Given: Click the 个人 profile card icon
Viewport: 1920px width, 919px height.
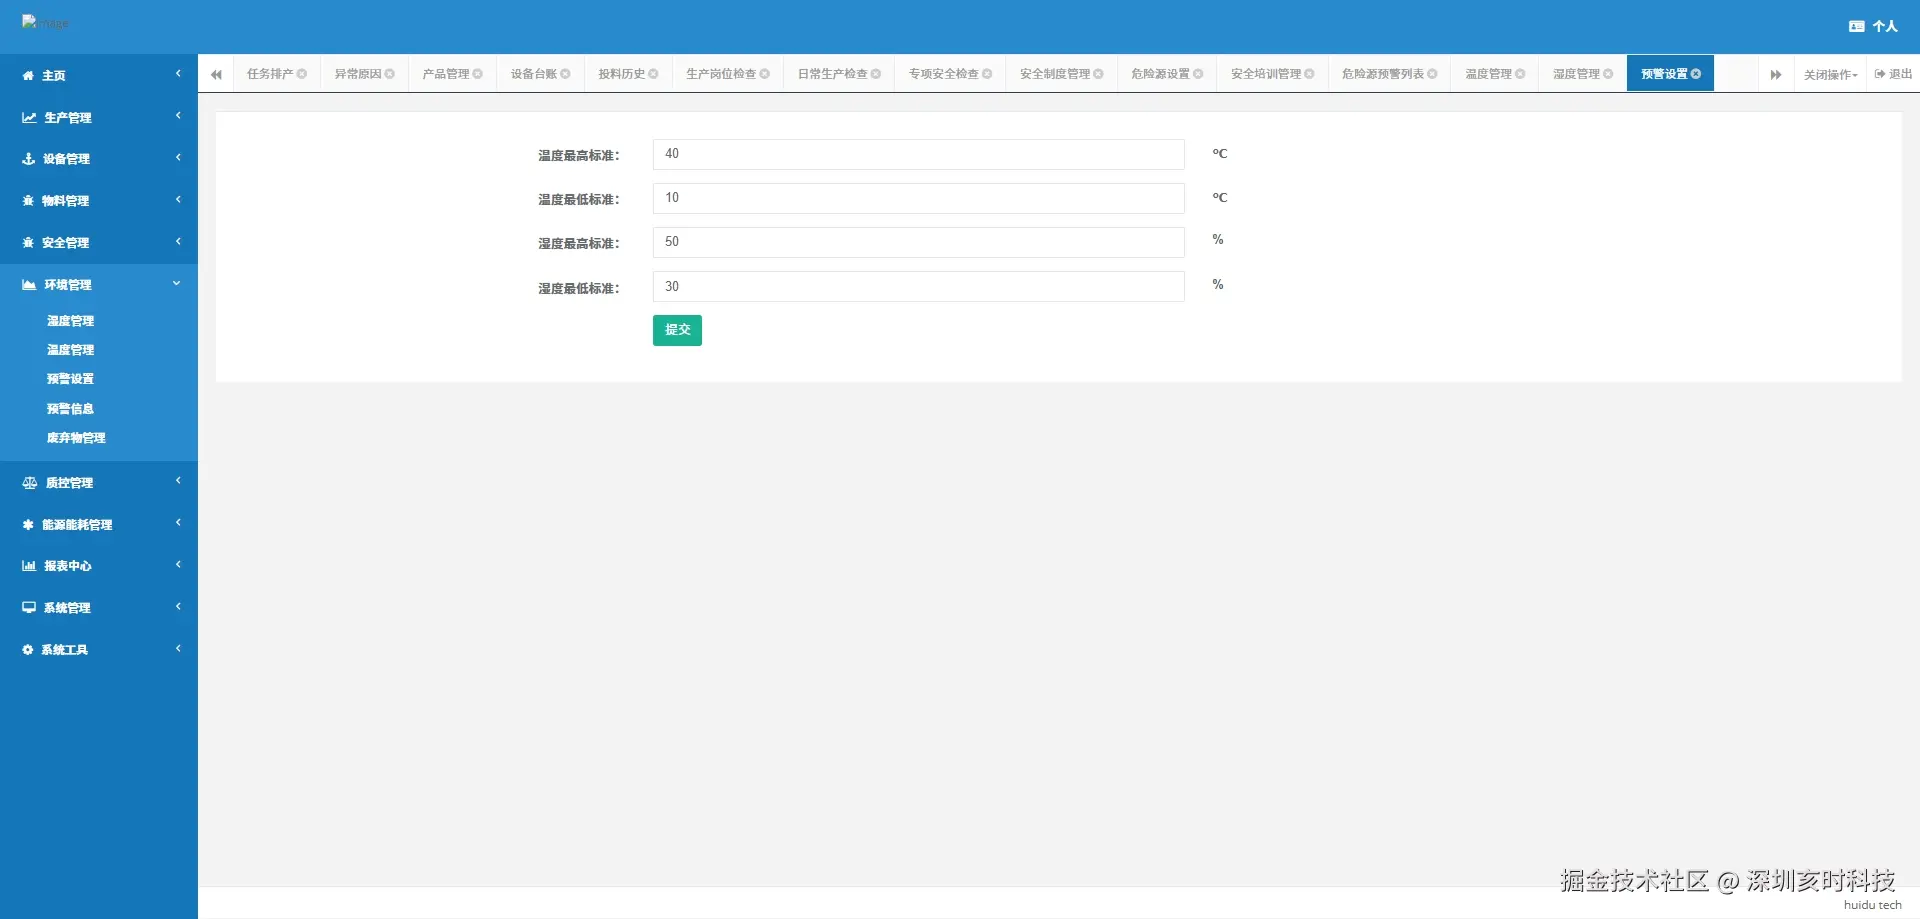Looking at the screenshot, I should (x=1857, y=27).
